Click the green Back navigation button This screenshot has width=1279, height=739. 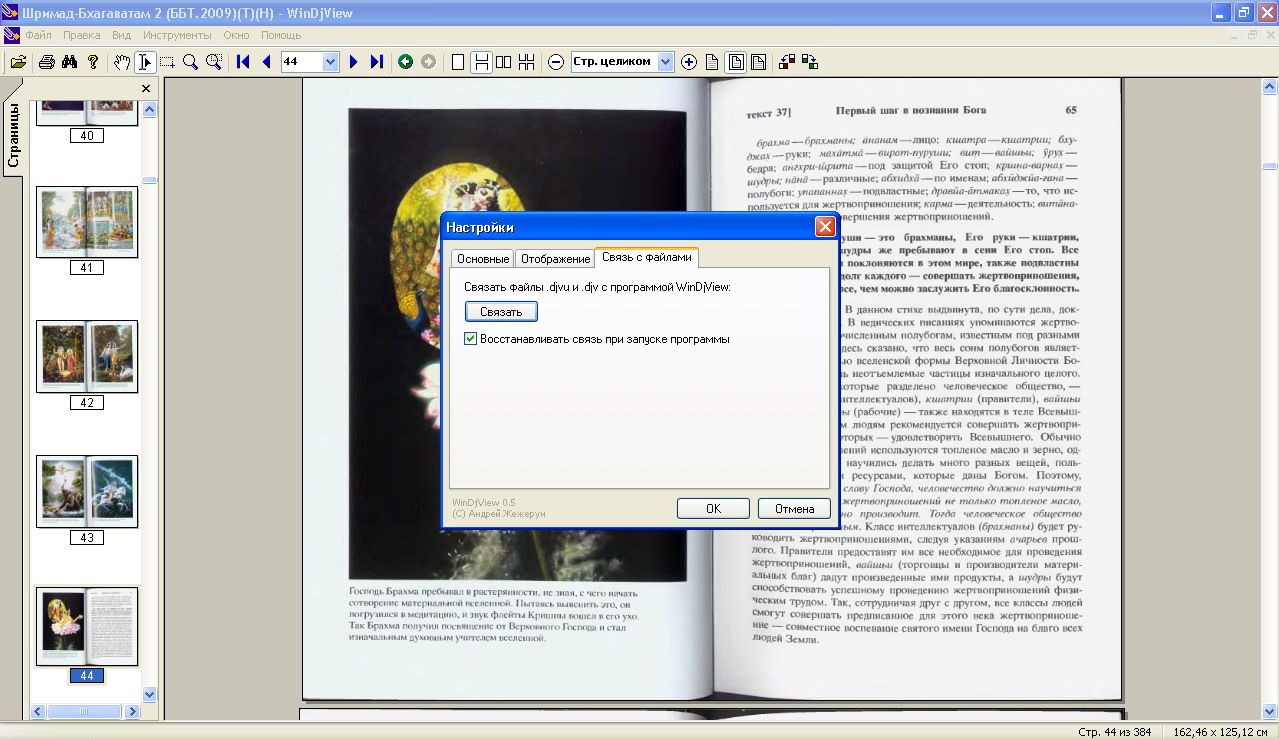coord(405,62)
